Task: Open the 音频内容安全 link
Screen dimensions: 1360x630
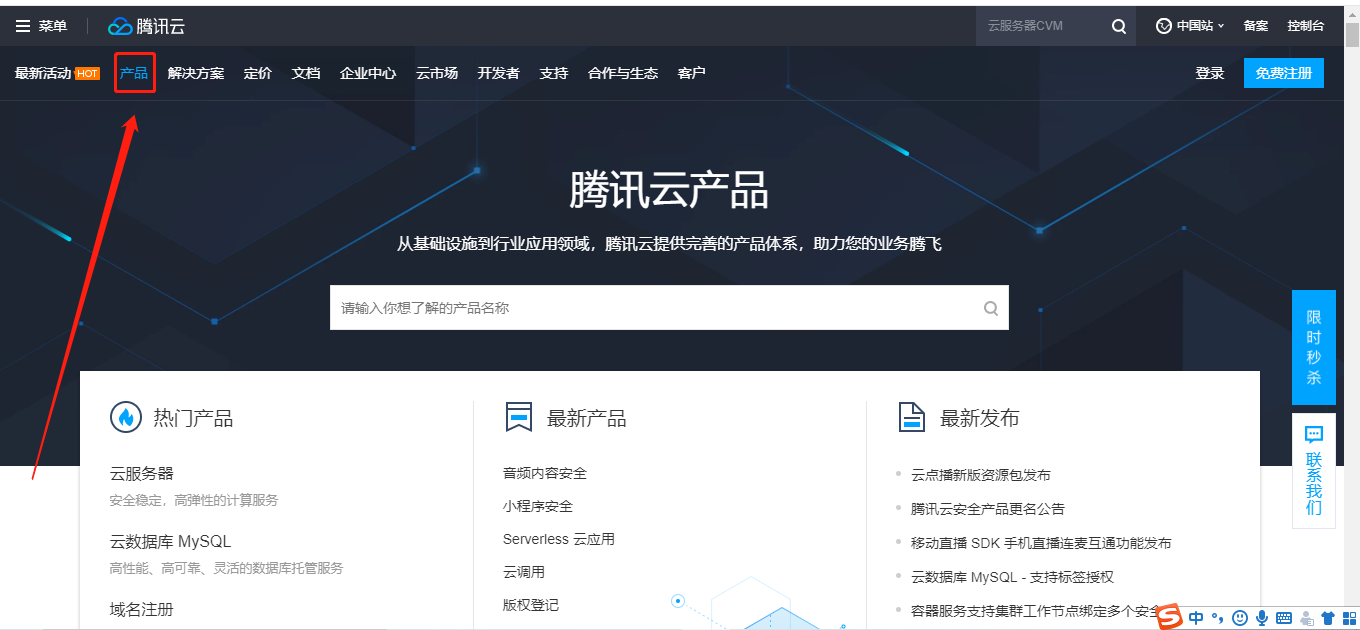Action: (x=545, y=473)
